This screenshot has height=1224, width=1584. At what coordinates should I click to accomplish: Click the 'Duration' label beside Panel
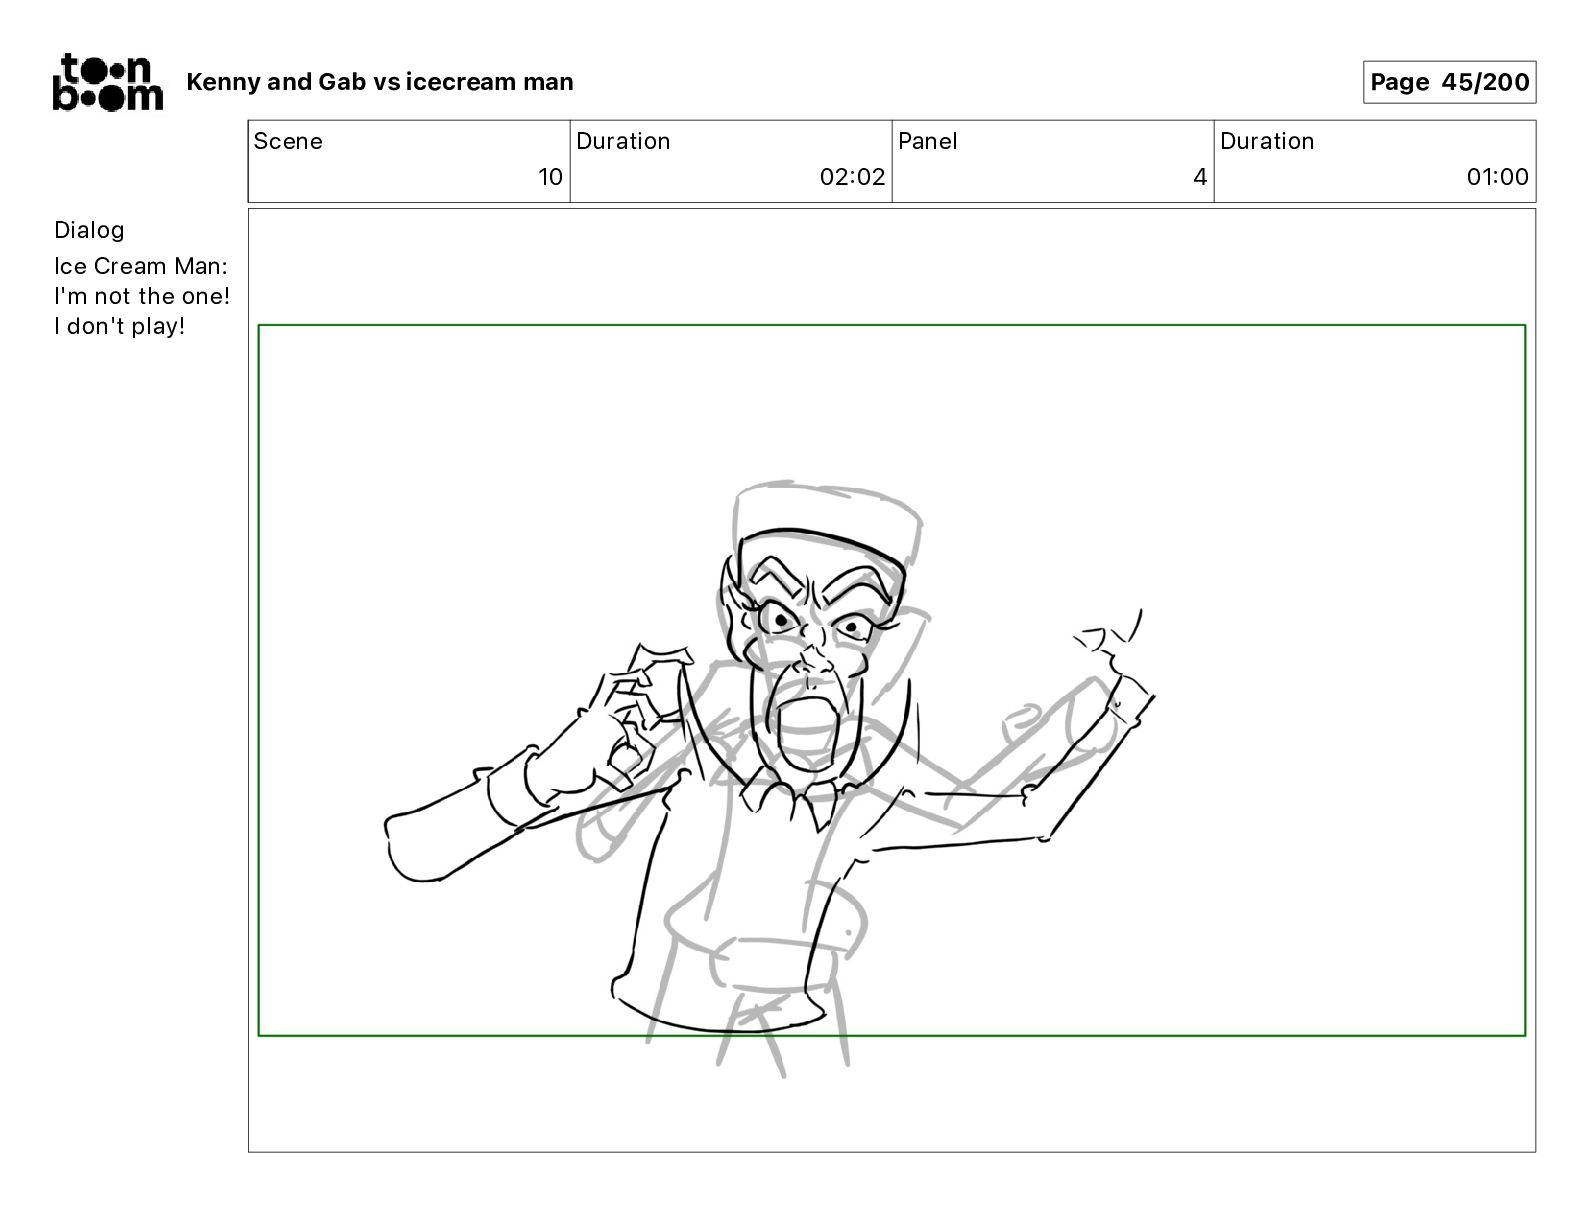tap(1267, 141)
